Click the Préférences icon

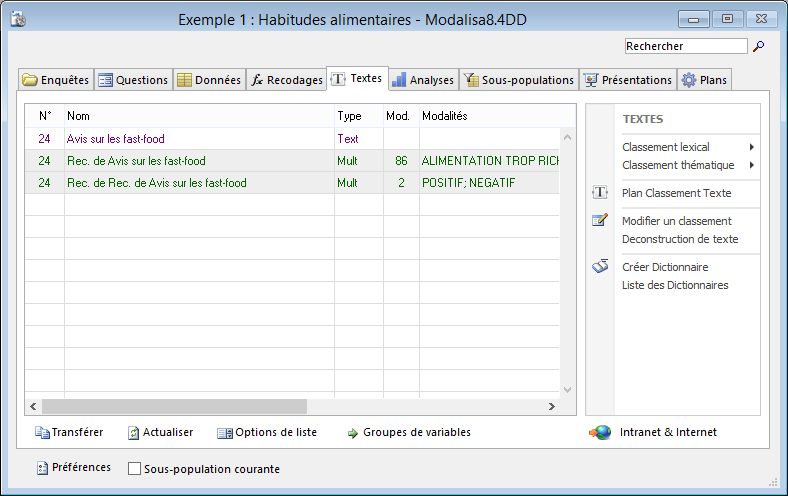click(42, 468)
